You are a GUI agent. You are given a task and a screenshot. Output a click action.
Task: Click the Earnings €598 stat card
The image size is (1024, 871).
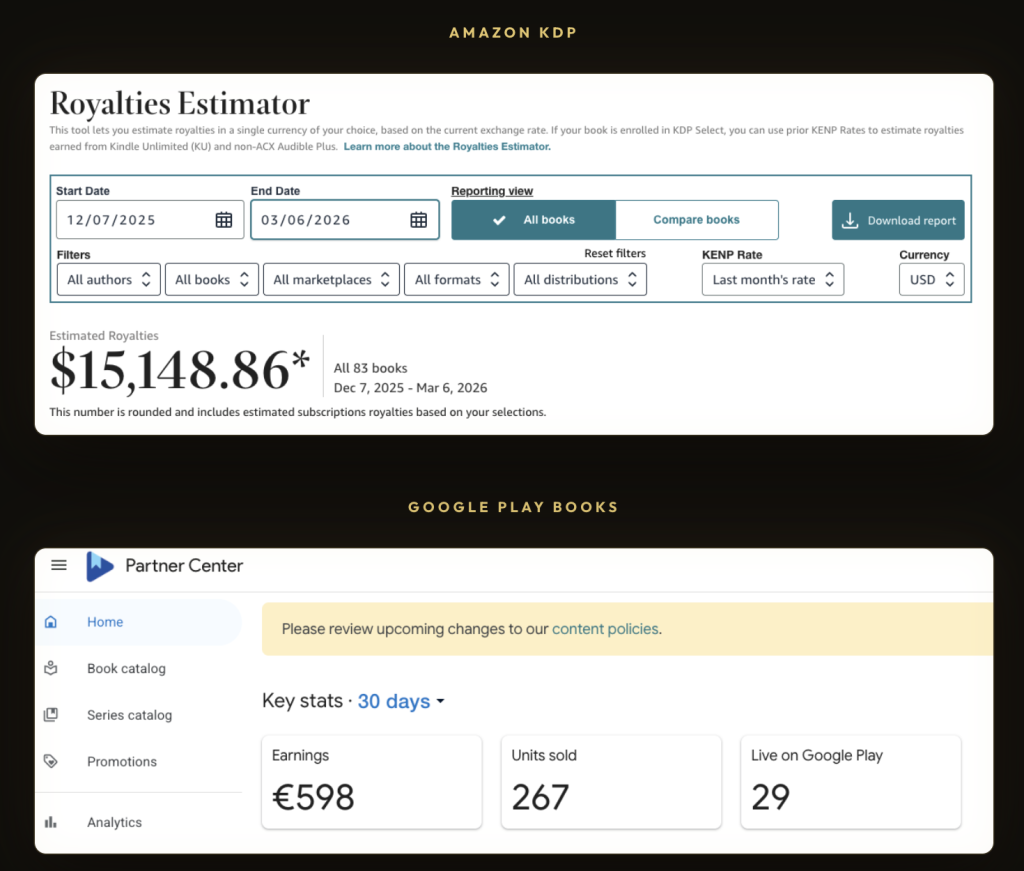[371, 782]
